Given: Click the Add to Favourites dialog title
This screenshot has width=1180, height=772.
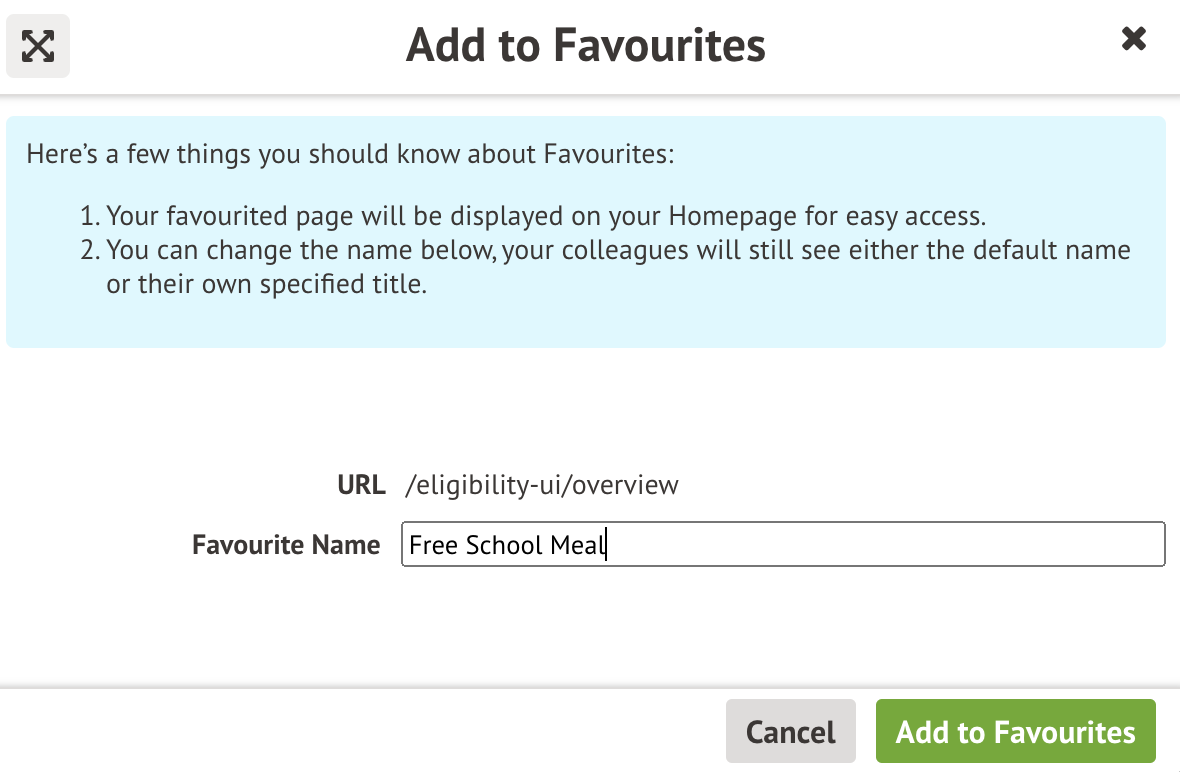Looking at the screenshot, I should 586,45.
